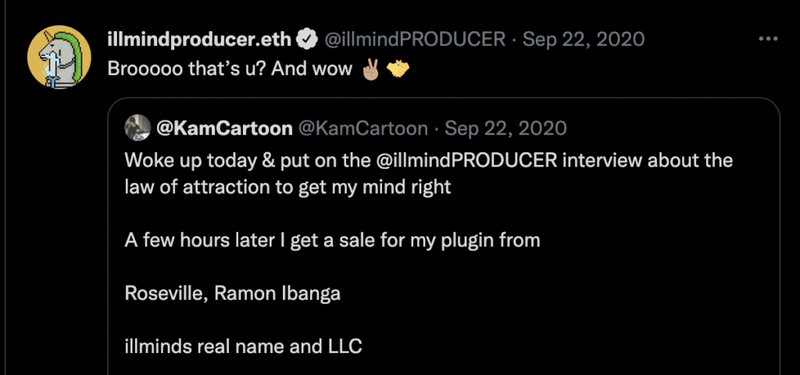This screenshot has width=800, height=375.
Task: Open quoted tweet via 'Roseville, Ramon Ibanga' line
Action: 232,293
